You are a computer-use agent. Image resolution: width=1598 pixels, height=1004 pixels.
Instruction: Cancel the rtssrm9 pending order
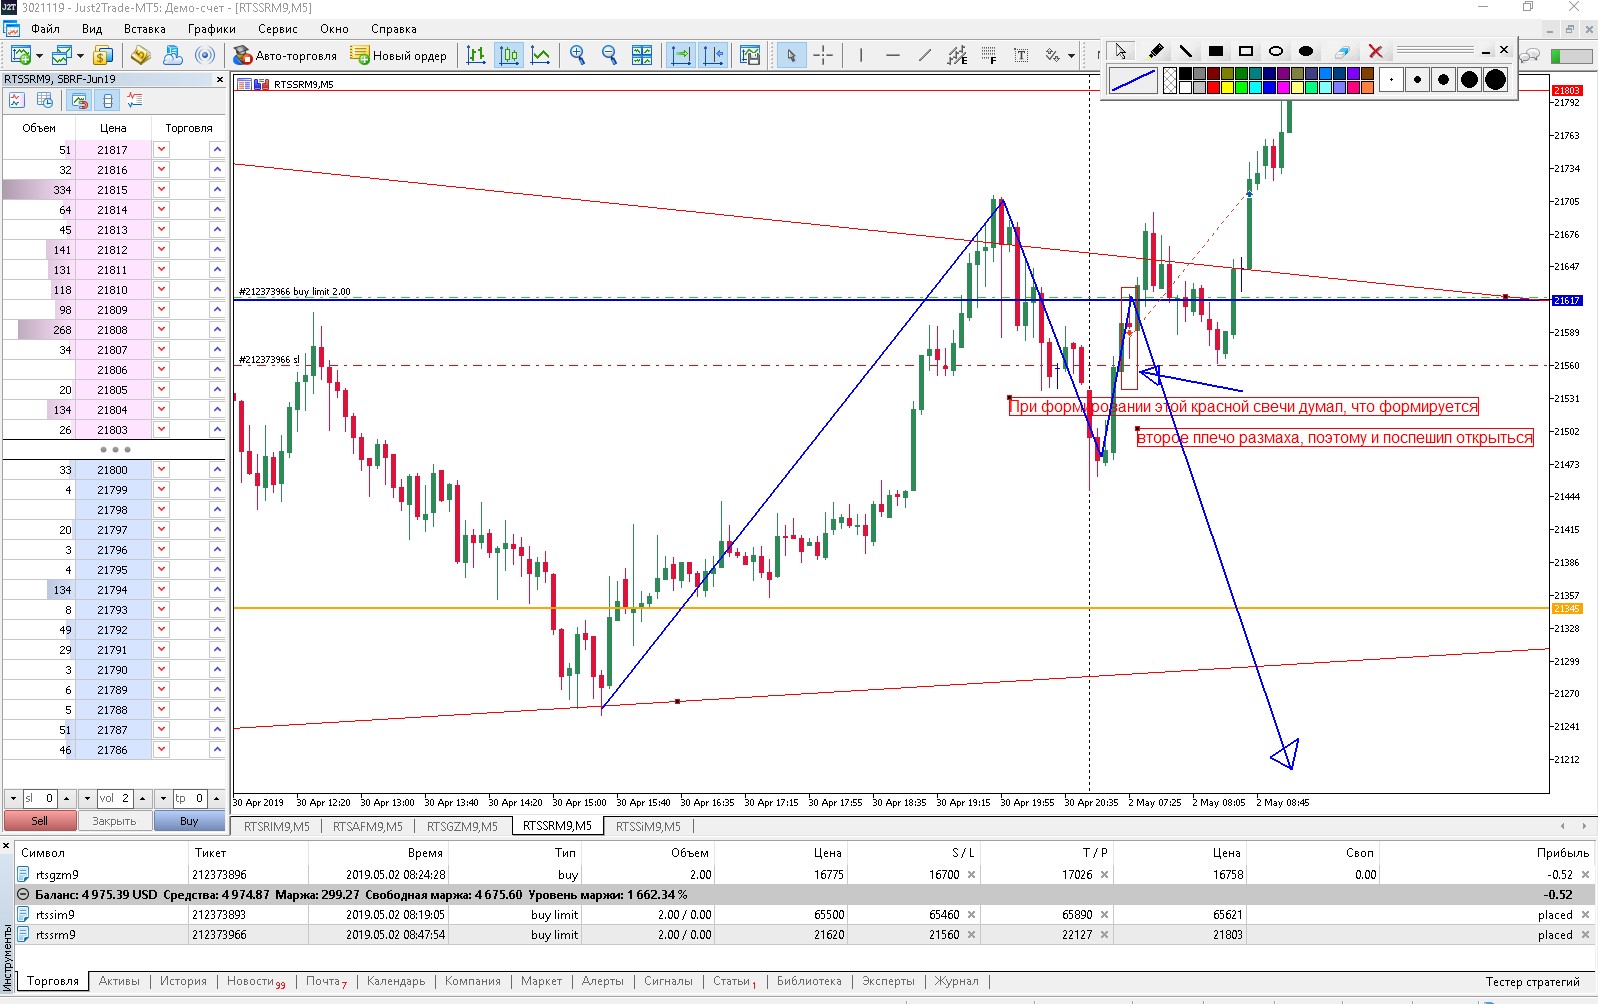point(1586,935)
